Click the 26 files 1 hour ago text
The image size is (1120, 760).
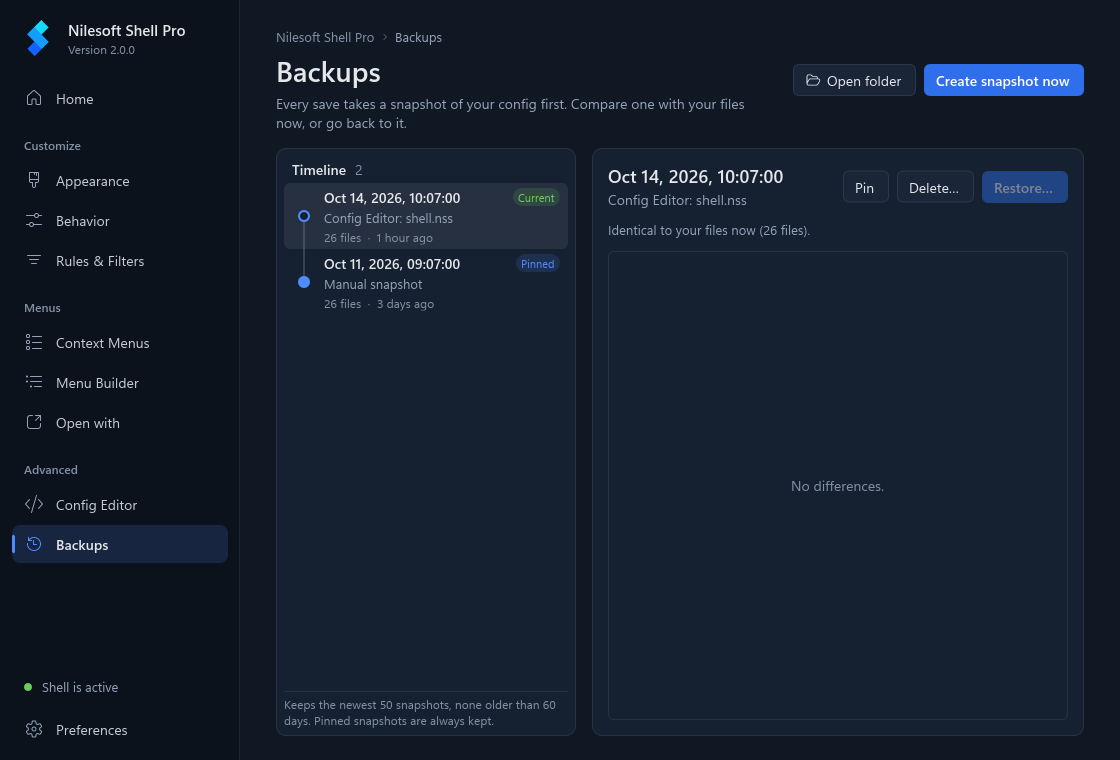(x=378, y=238)
